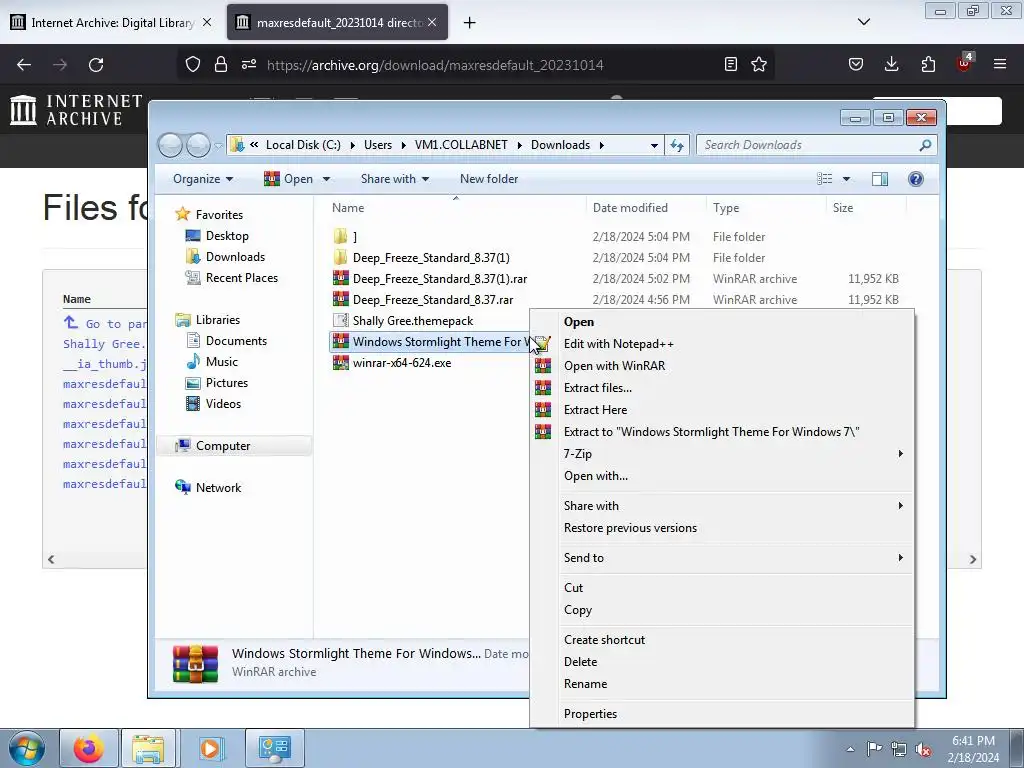Reload the page in Firefox
Screen dimensions: 1024x768
point(96,65)
